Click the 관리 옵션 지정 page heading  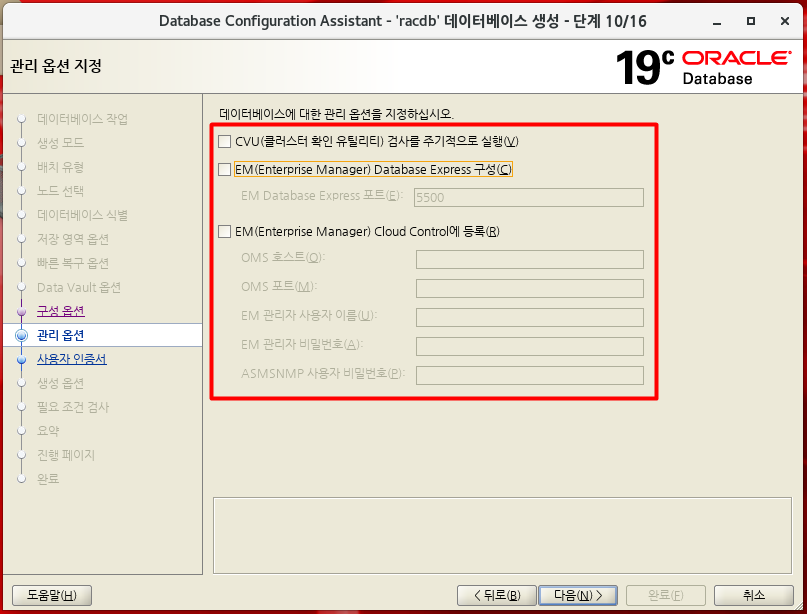pos(56,66)
